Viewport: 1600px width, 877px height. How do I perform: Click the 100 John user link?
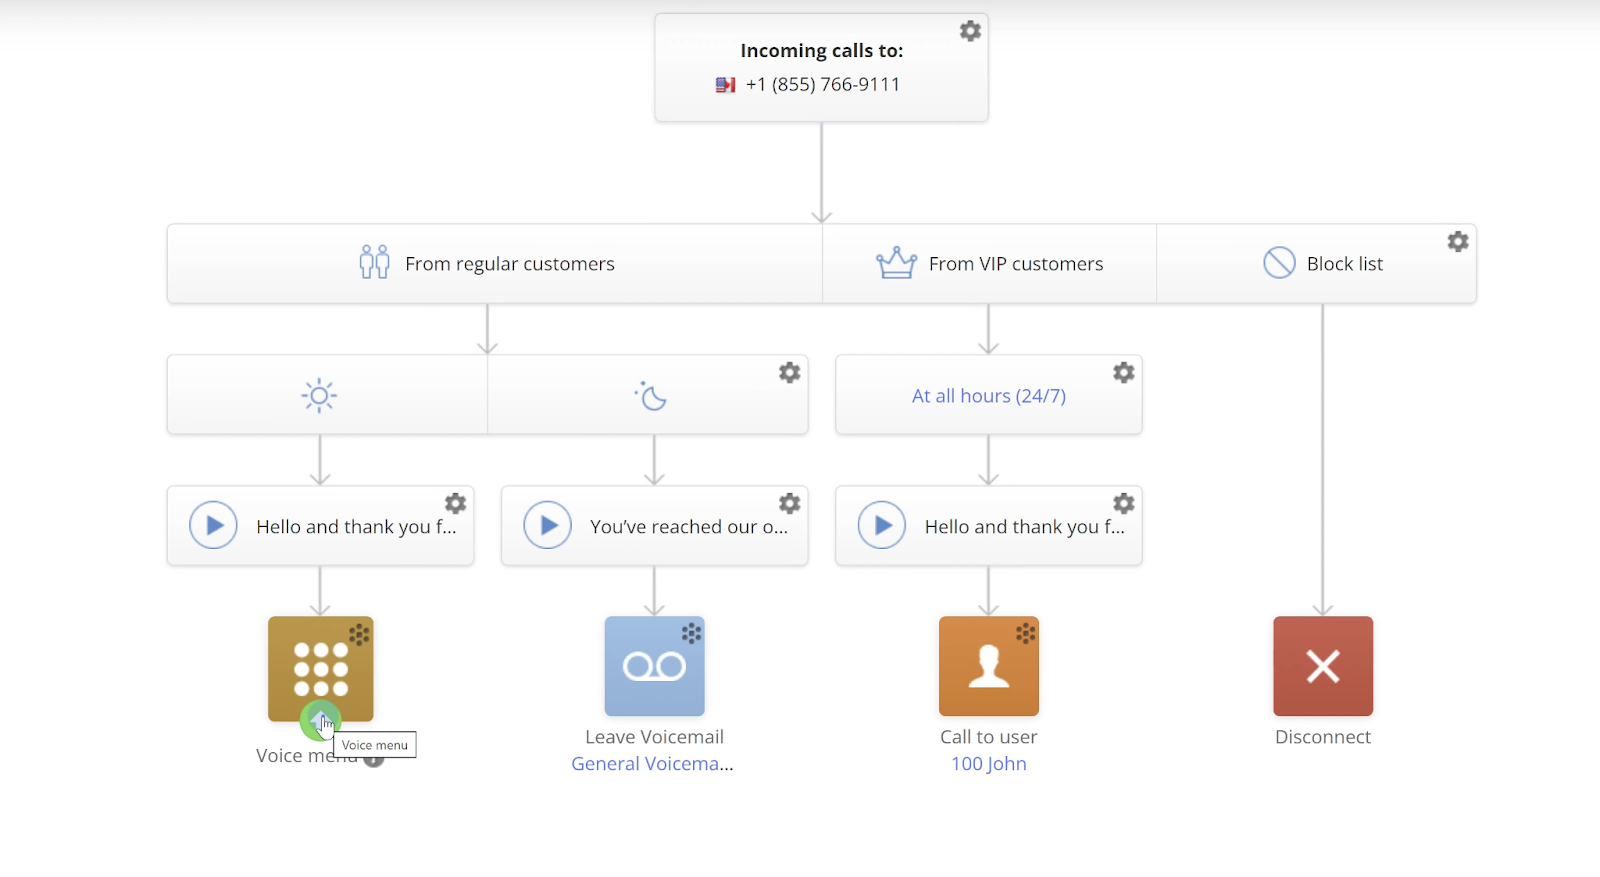(988, 764)
